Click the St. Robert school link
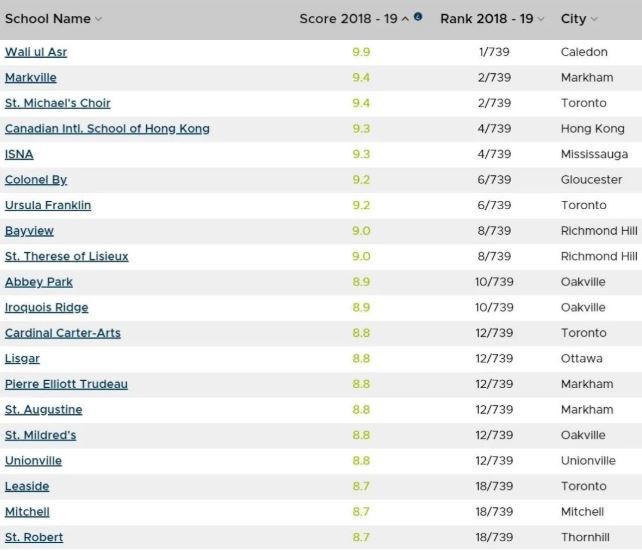 [34, 538]
